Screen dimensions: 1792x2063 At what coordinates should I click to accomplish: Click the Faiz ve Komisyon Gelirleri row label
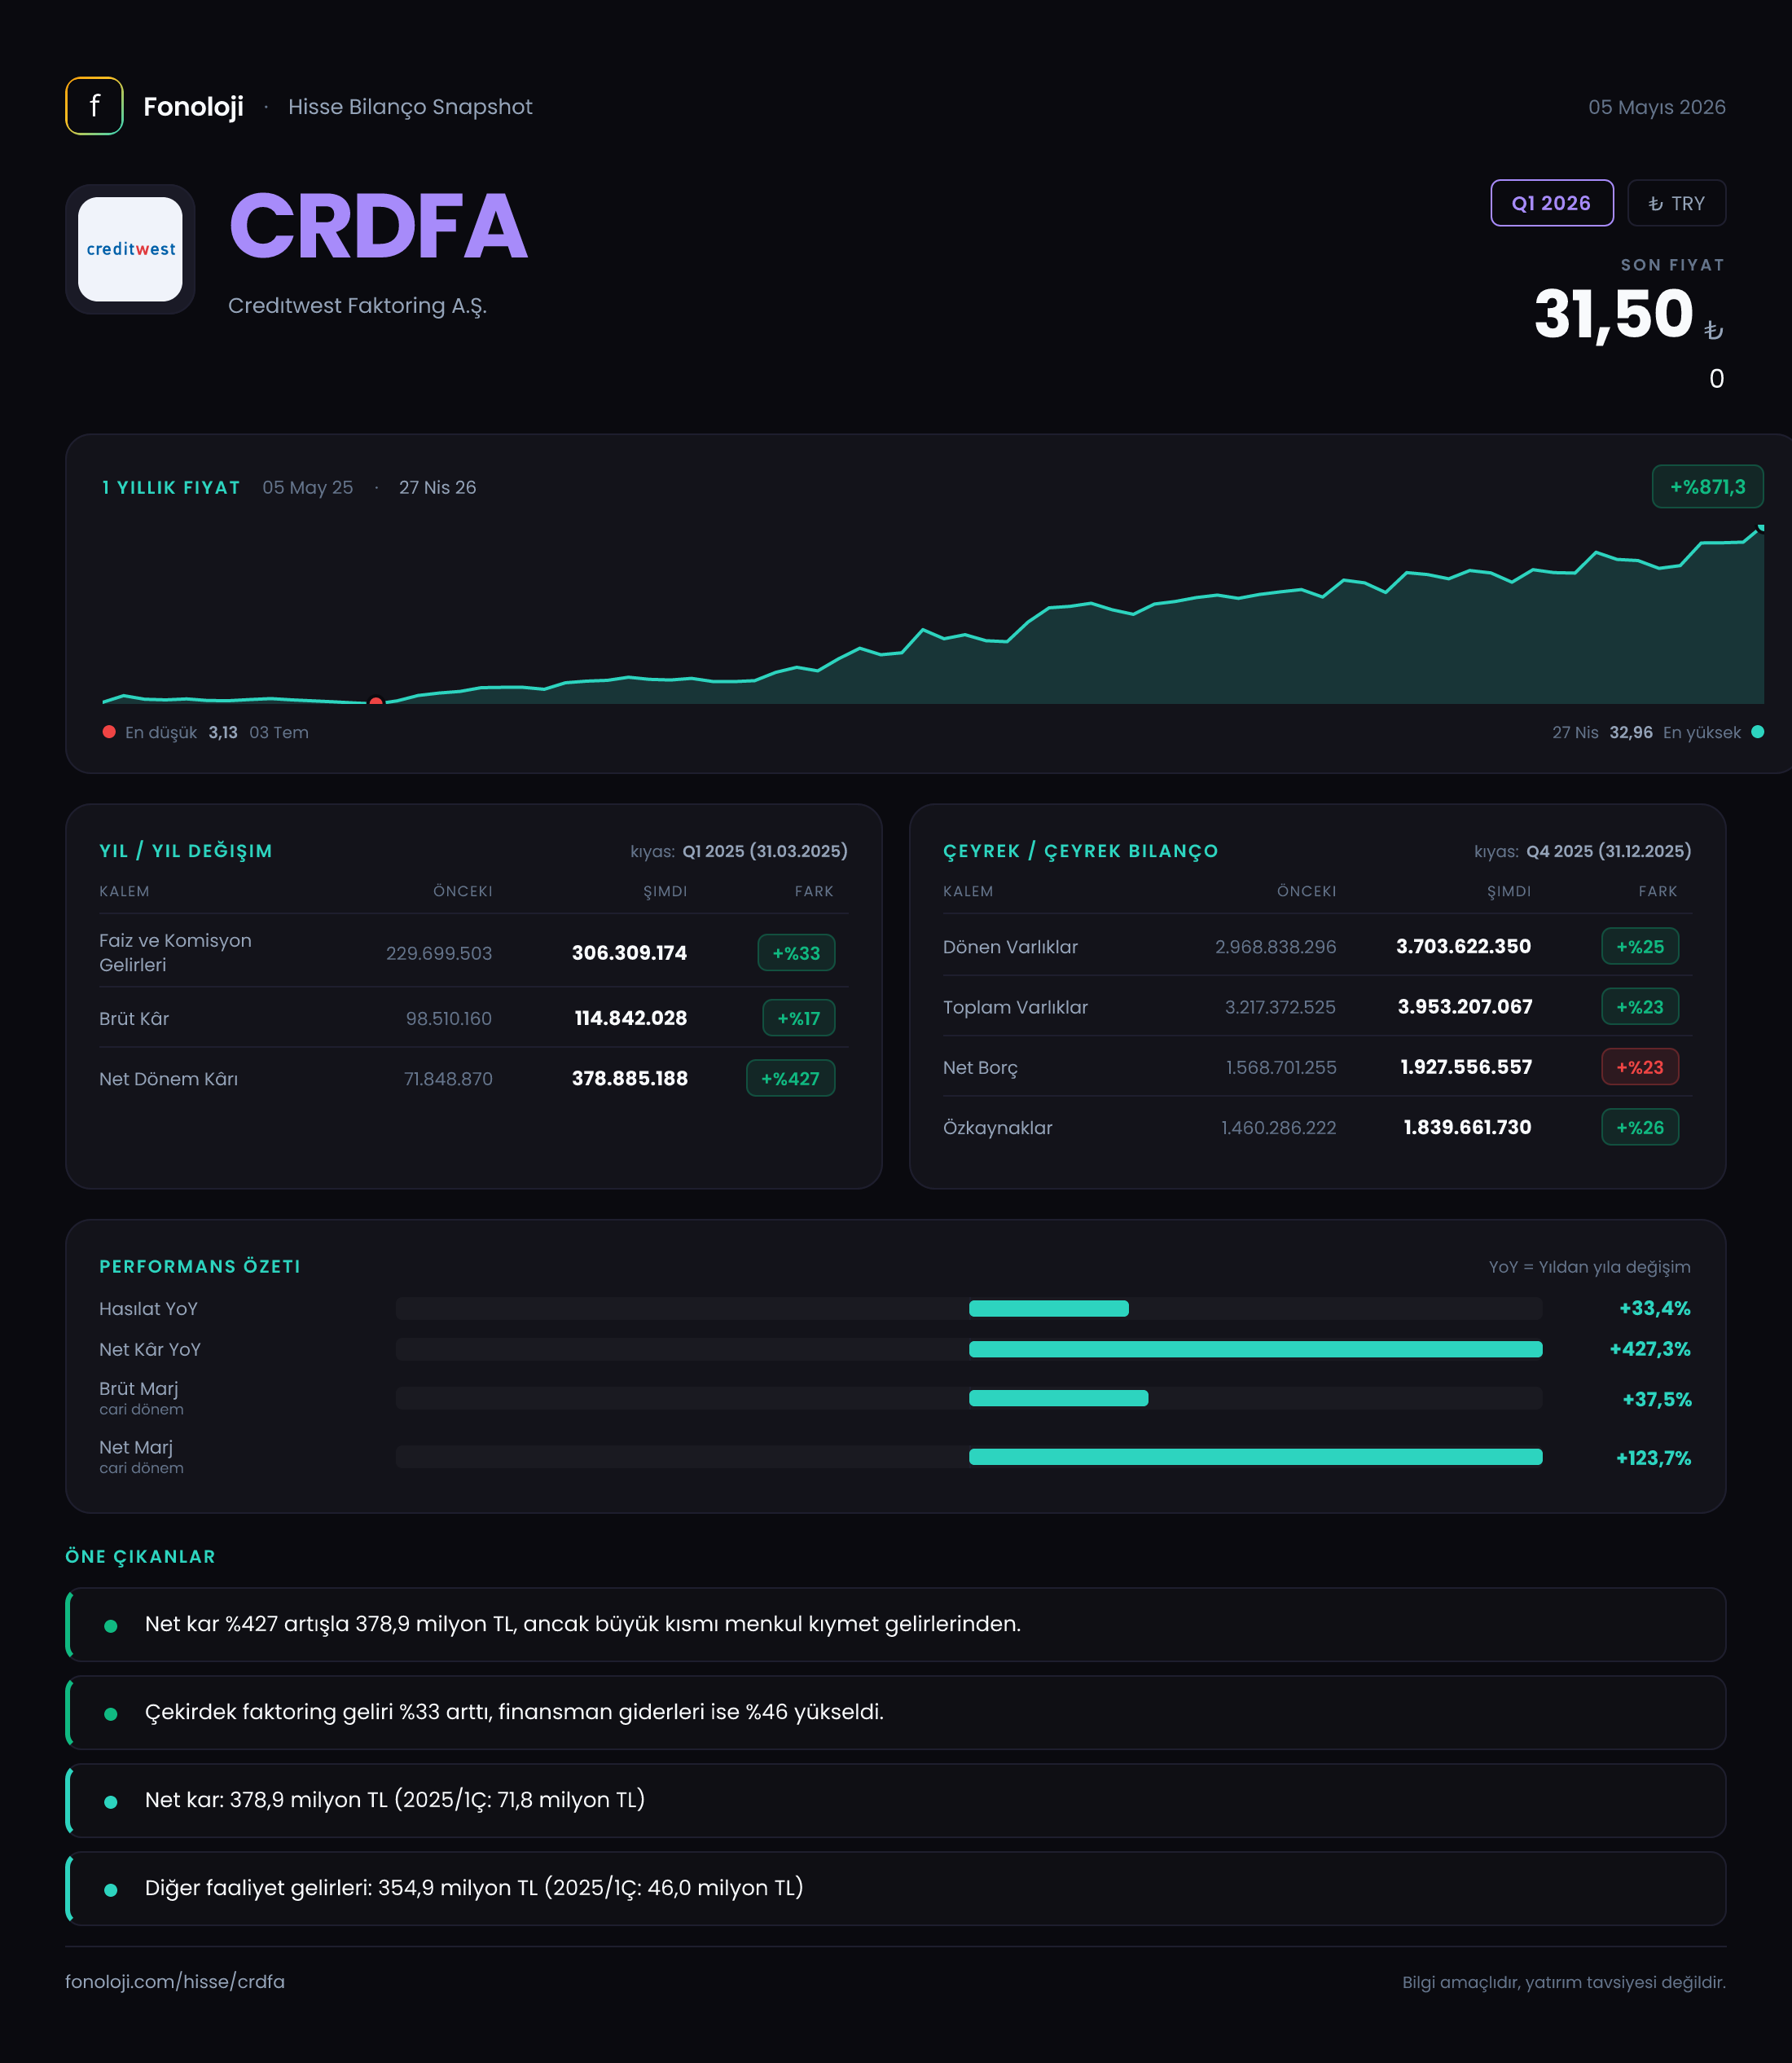point(175,953)
